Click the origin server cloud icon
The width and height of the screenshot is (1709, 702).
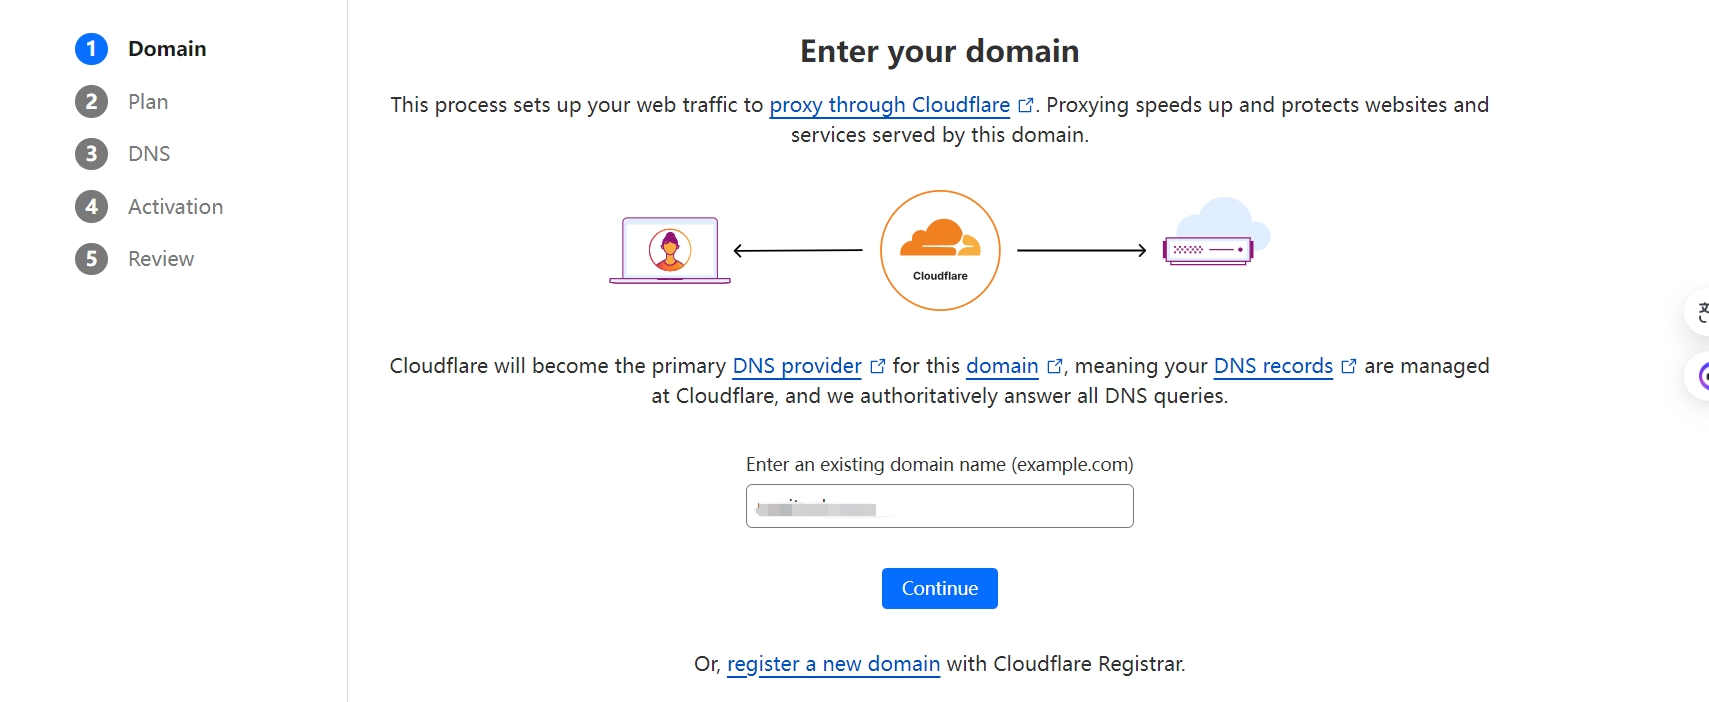pyautogui.click(x=1217, y=232)
